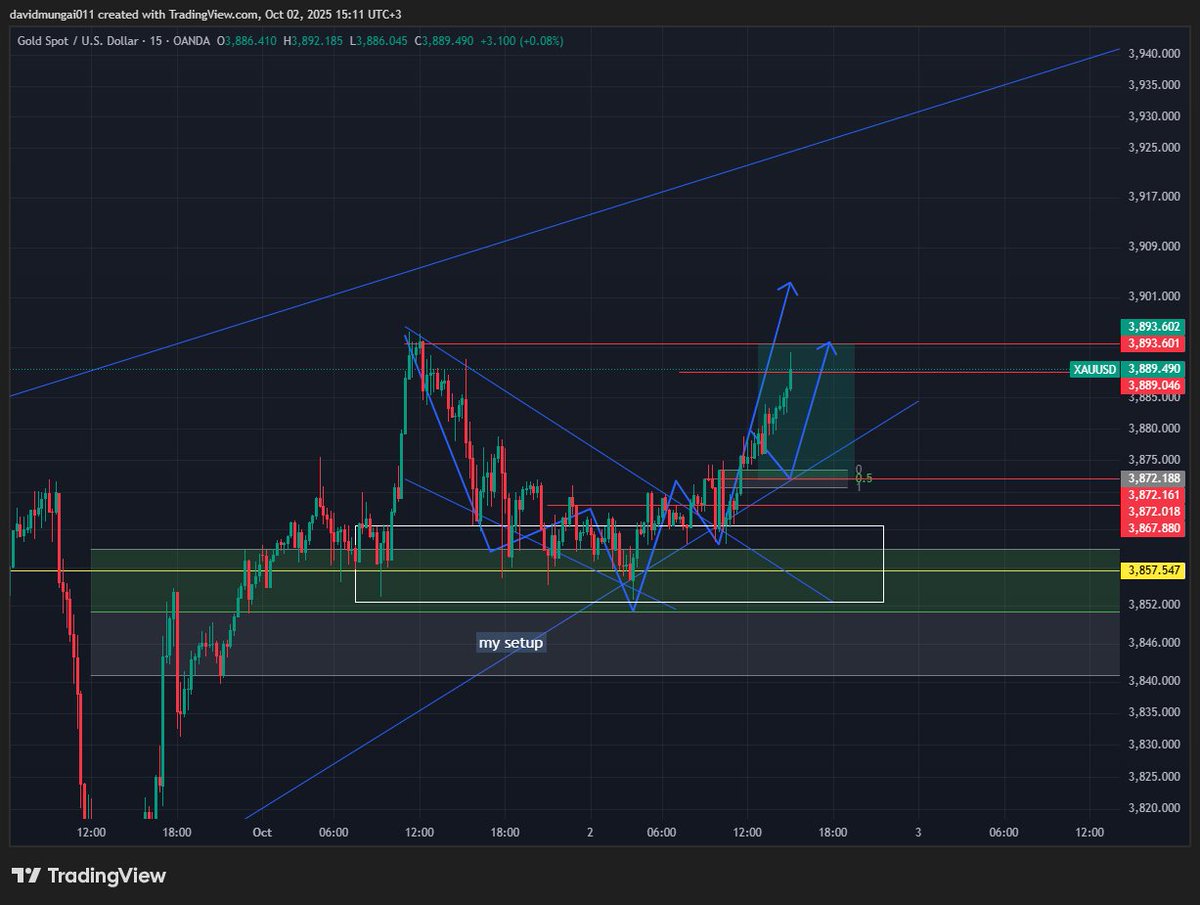The image size is (1200, 905).
Task: Click the 3,909.000 price axis label
Action: [1154, 246]
